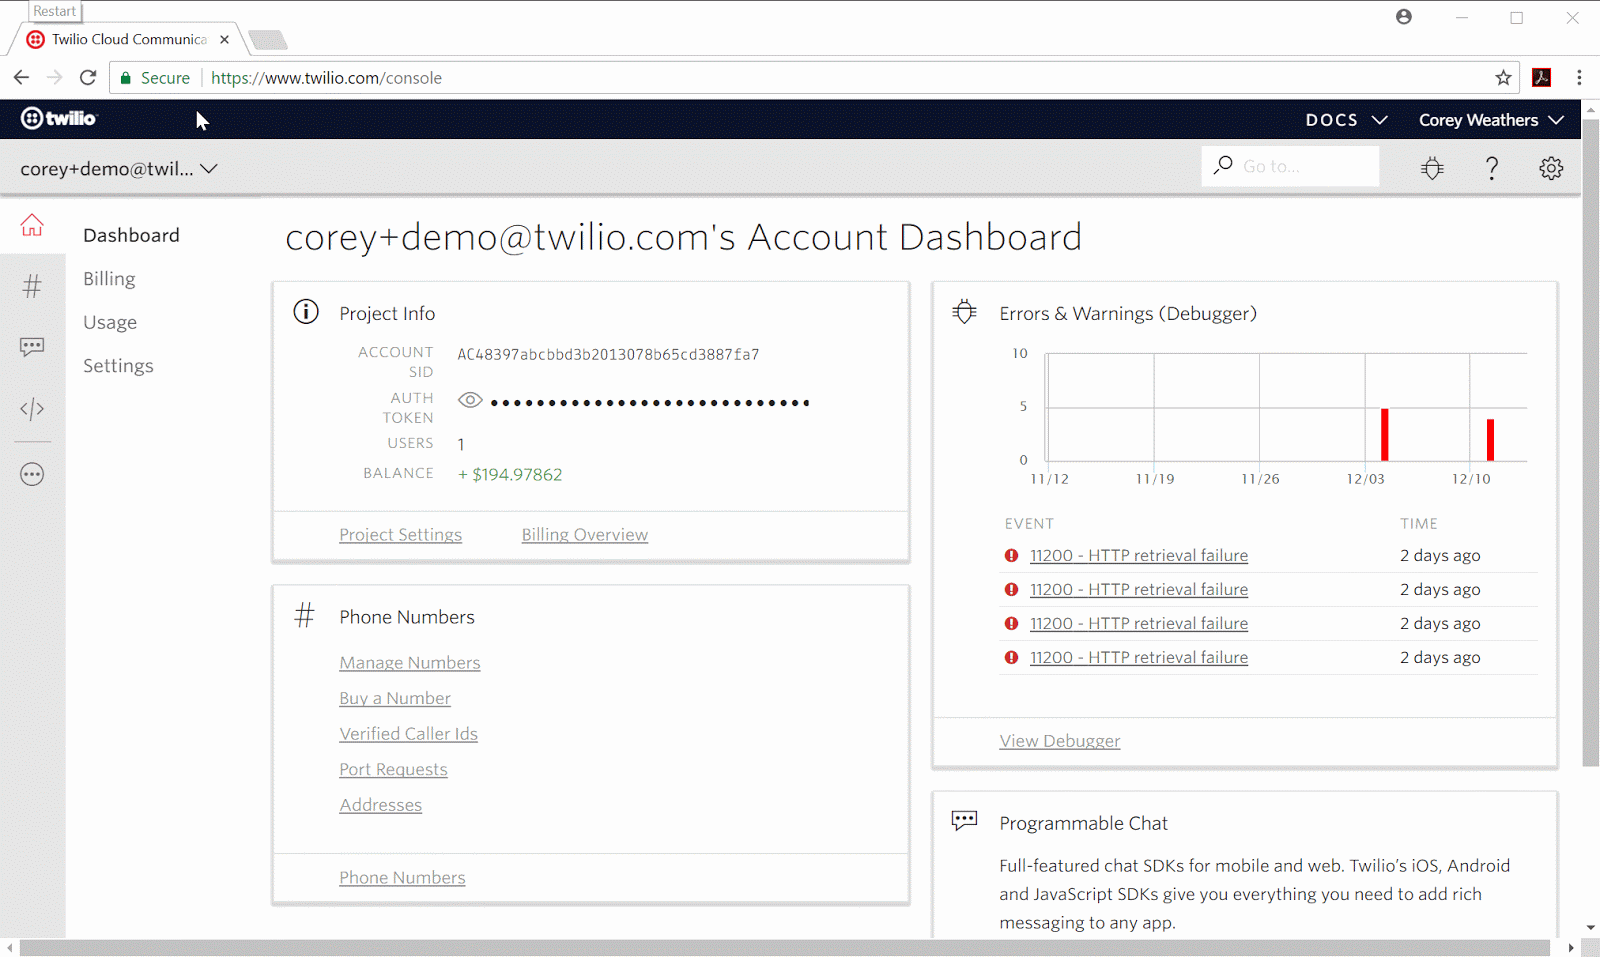Click the browser forward arrow
Screen dimensions: 1600x957
(x=54, y=78)
